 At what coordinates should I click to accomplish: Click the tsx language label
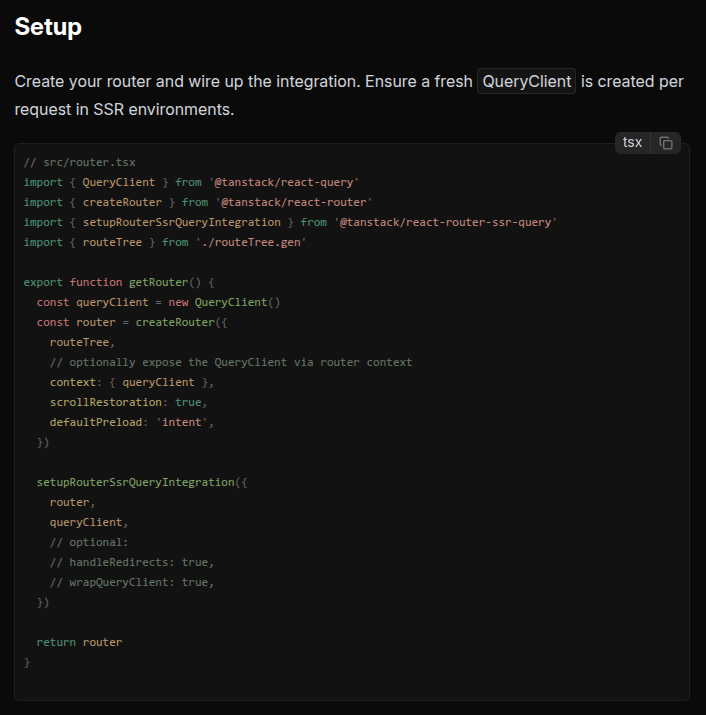coord(632,143)
